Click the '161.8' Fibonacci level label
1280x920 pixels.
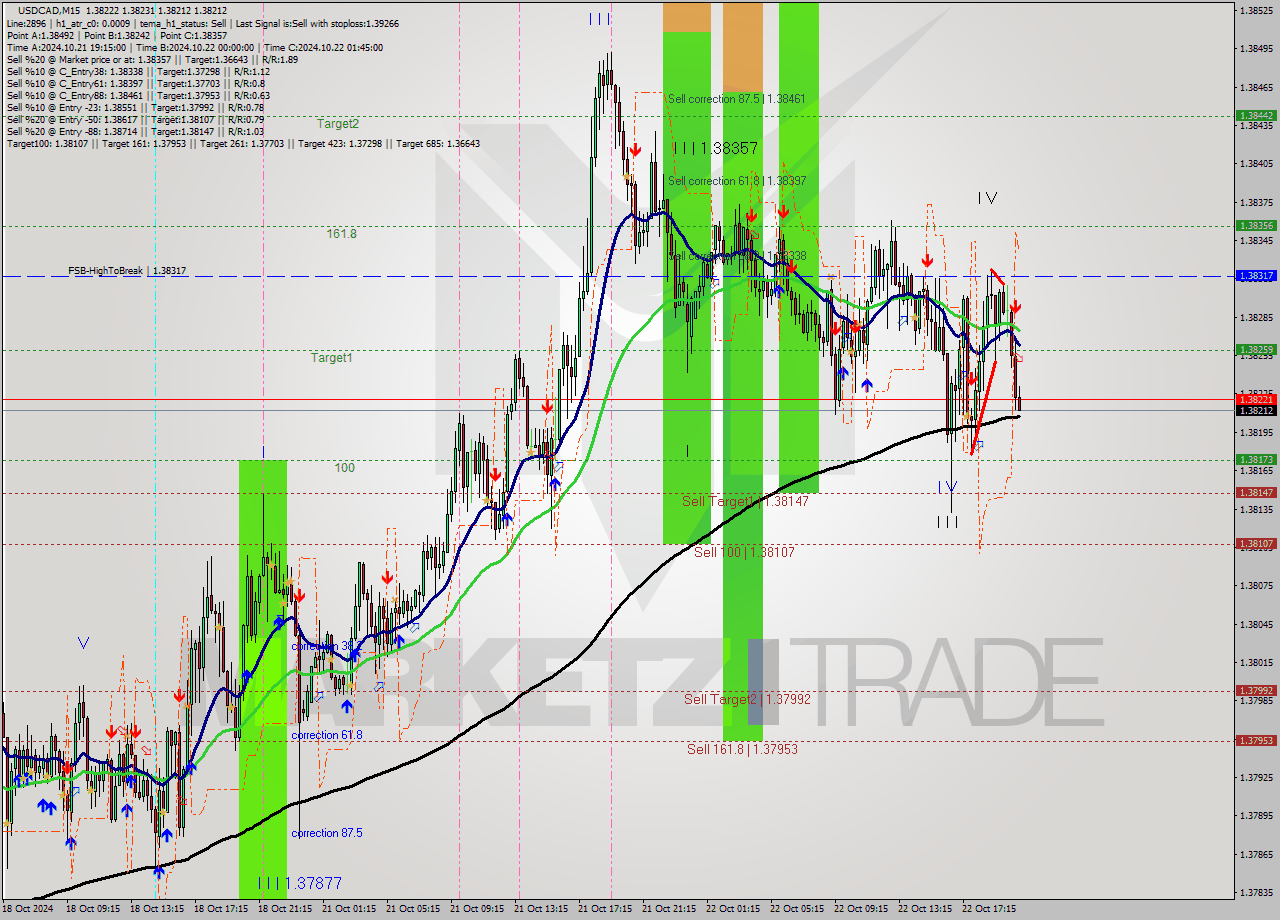[342, 234]
